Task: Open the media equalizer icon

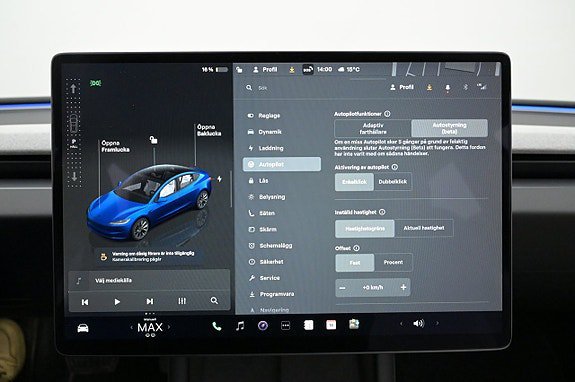Action: pos(182,301)
